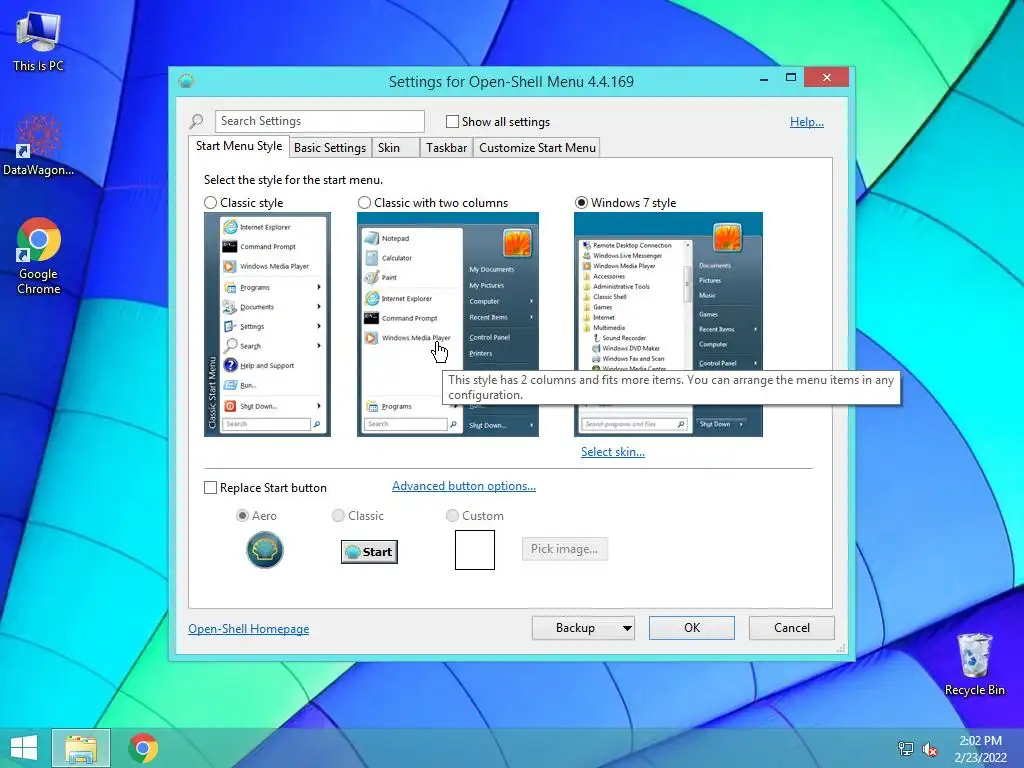Viewport: 1024px width, 768px height.
Task: Open the Taskbar tab
Action: click(446, 148)
